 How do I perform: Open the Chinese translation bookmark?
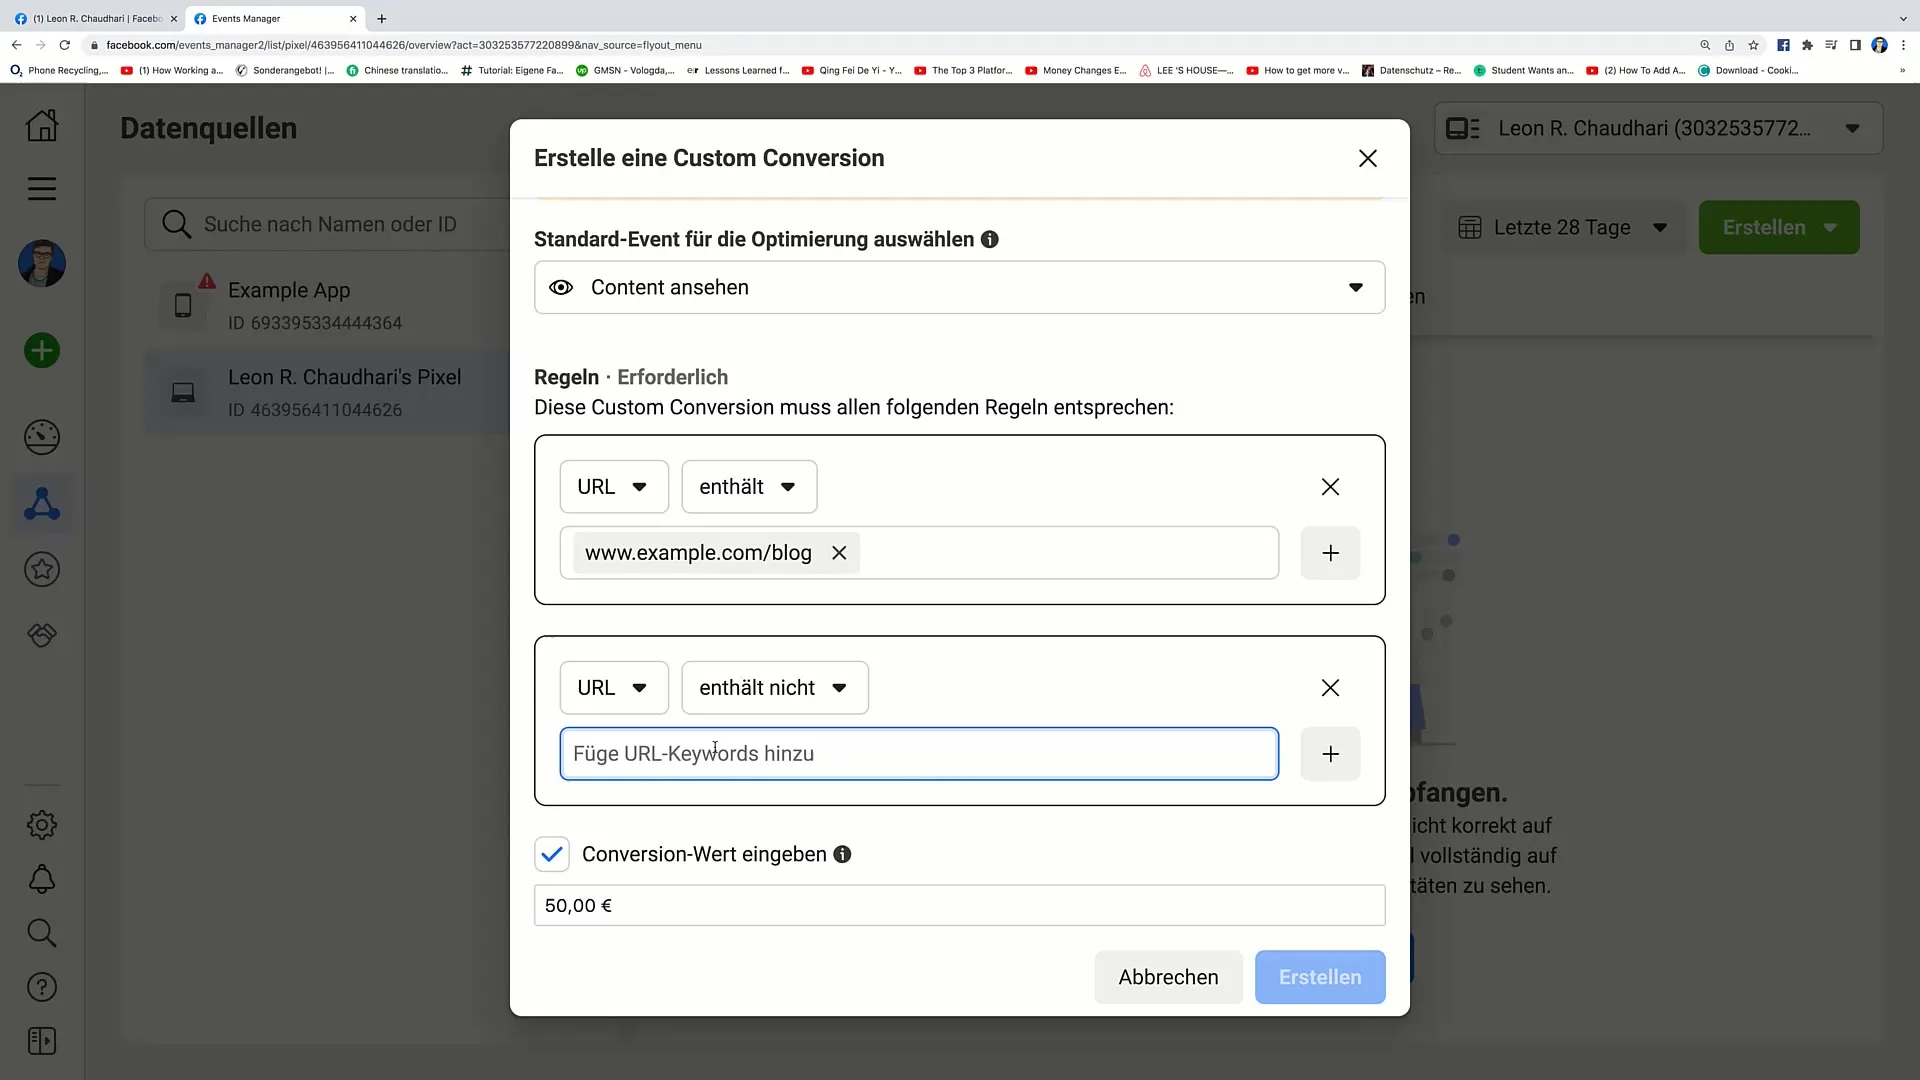[397, 71]
